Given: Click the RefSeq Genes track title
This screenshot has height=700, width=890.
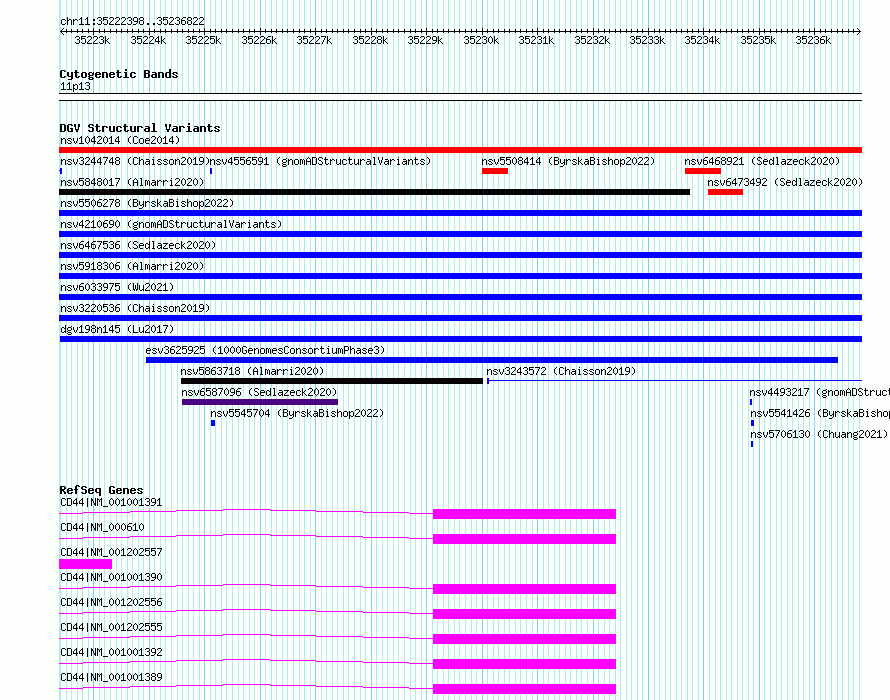Looking at the screenshot, I should (x=101, y=490).
